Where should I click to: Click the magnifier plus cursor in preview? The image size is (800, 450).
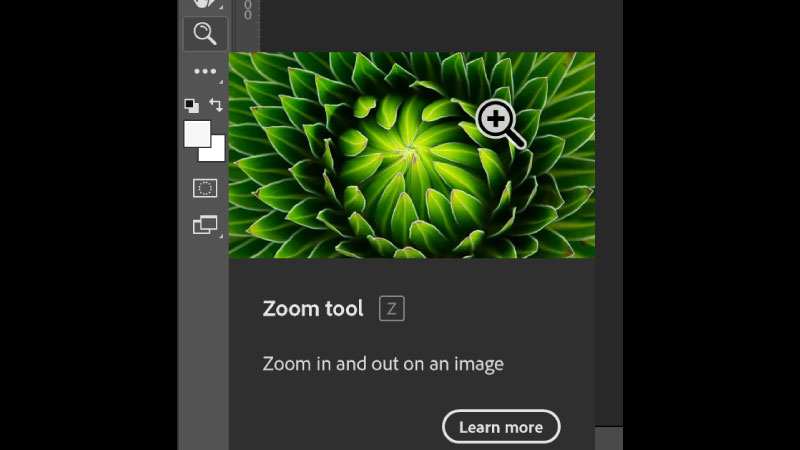click(498, 123)
